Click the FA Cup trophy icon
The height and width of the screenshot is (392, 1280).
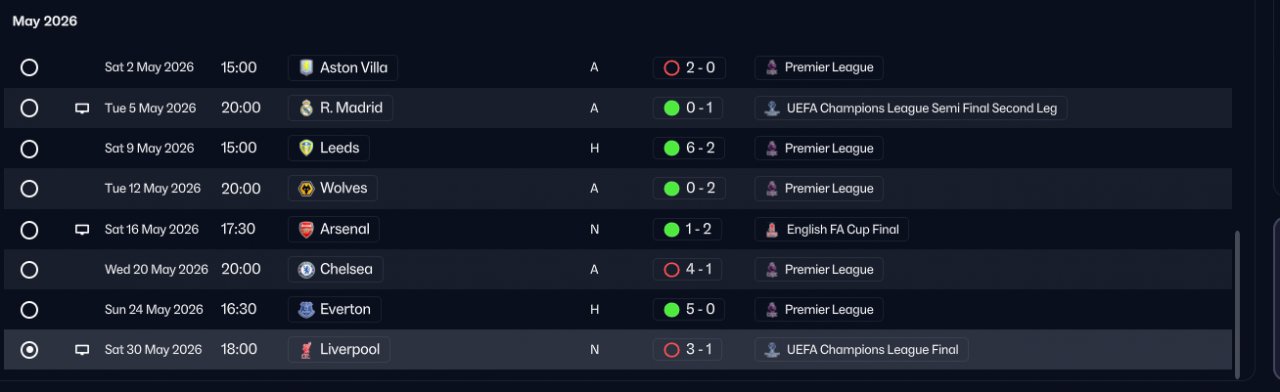[771, 229]
